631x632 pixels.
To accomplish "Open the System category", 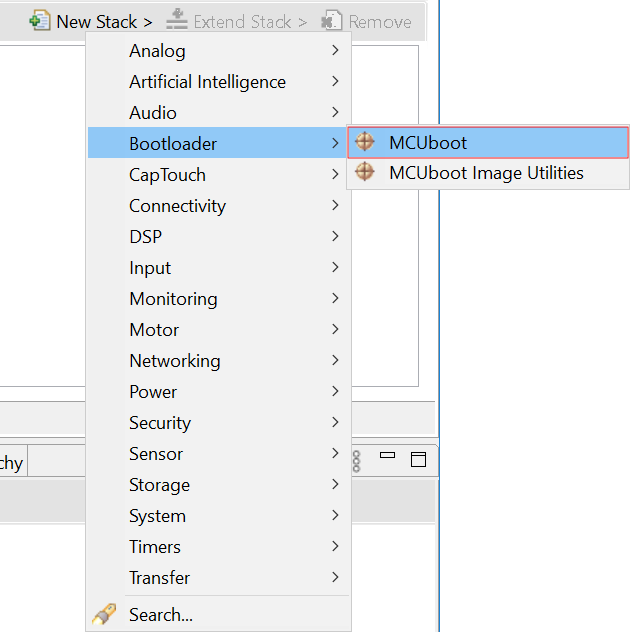I will (x=218, y=516).
